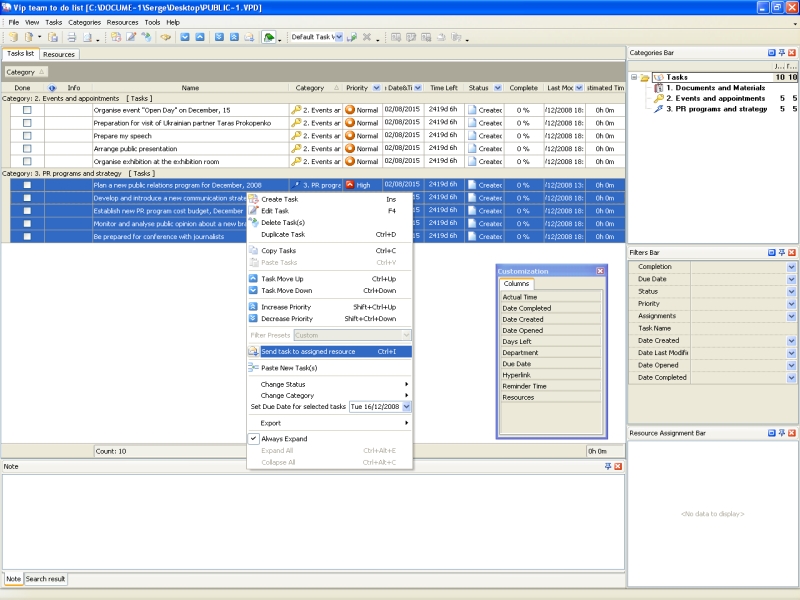Click the Decrease Priority icon
This screenshot has height=600, width=800.
254,319
